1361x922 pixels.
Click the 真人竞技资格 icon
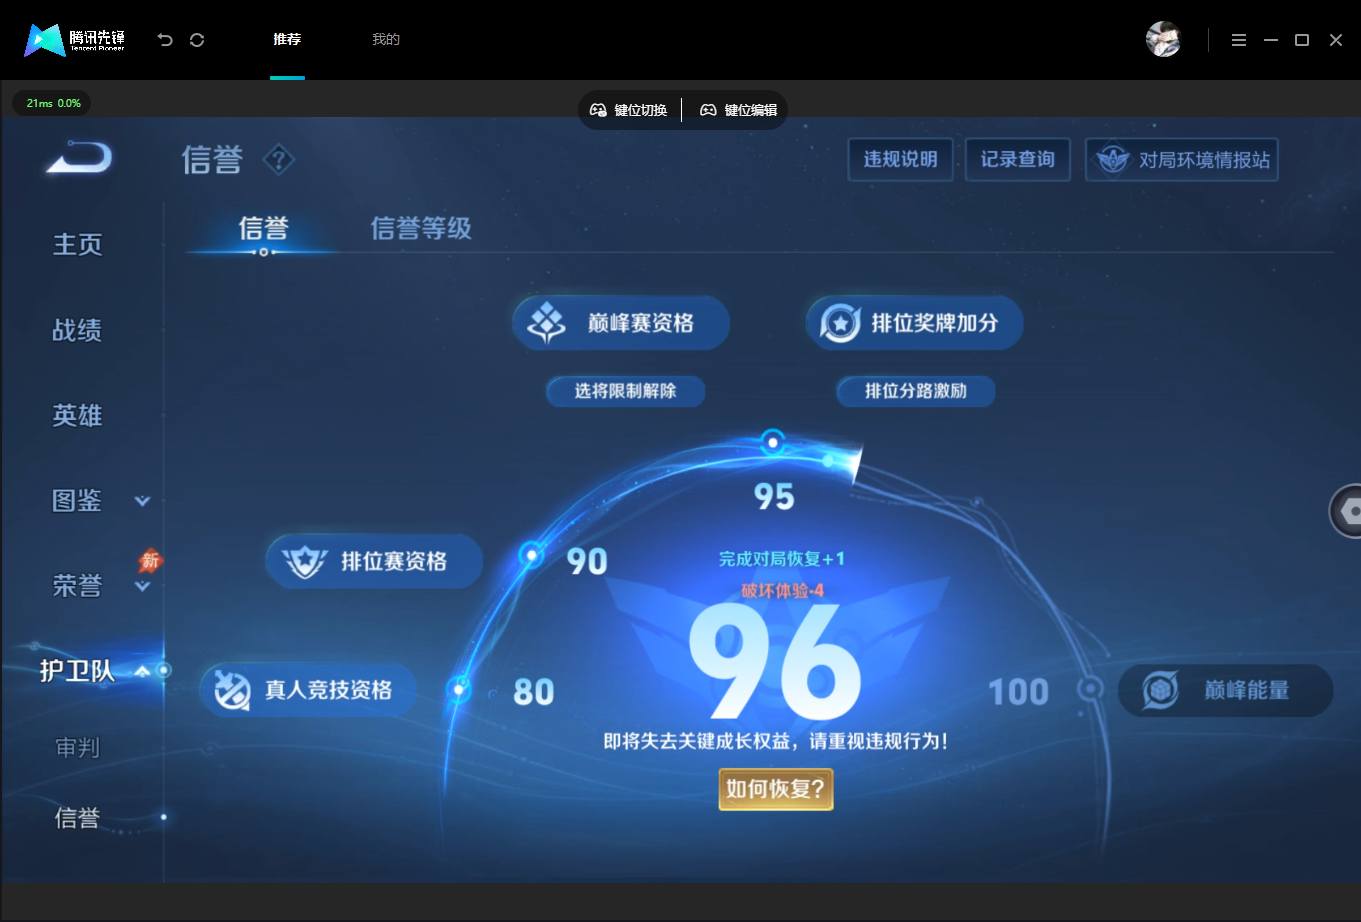pos(233,690)
